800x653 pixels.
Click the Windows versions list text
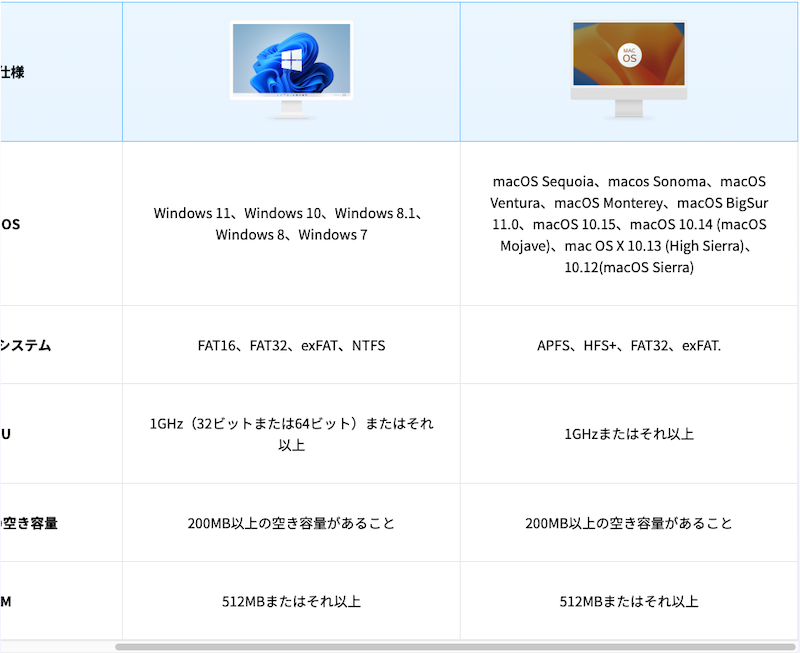pos(291,224)
